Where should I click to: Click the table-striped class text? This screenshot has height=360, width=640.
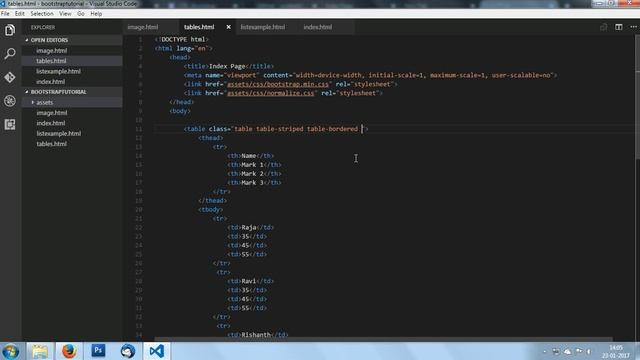280,129
